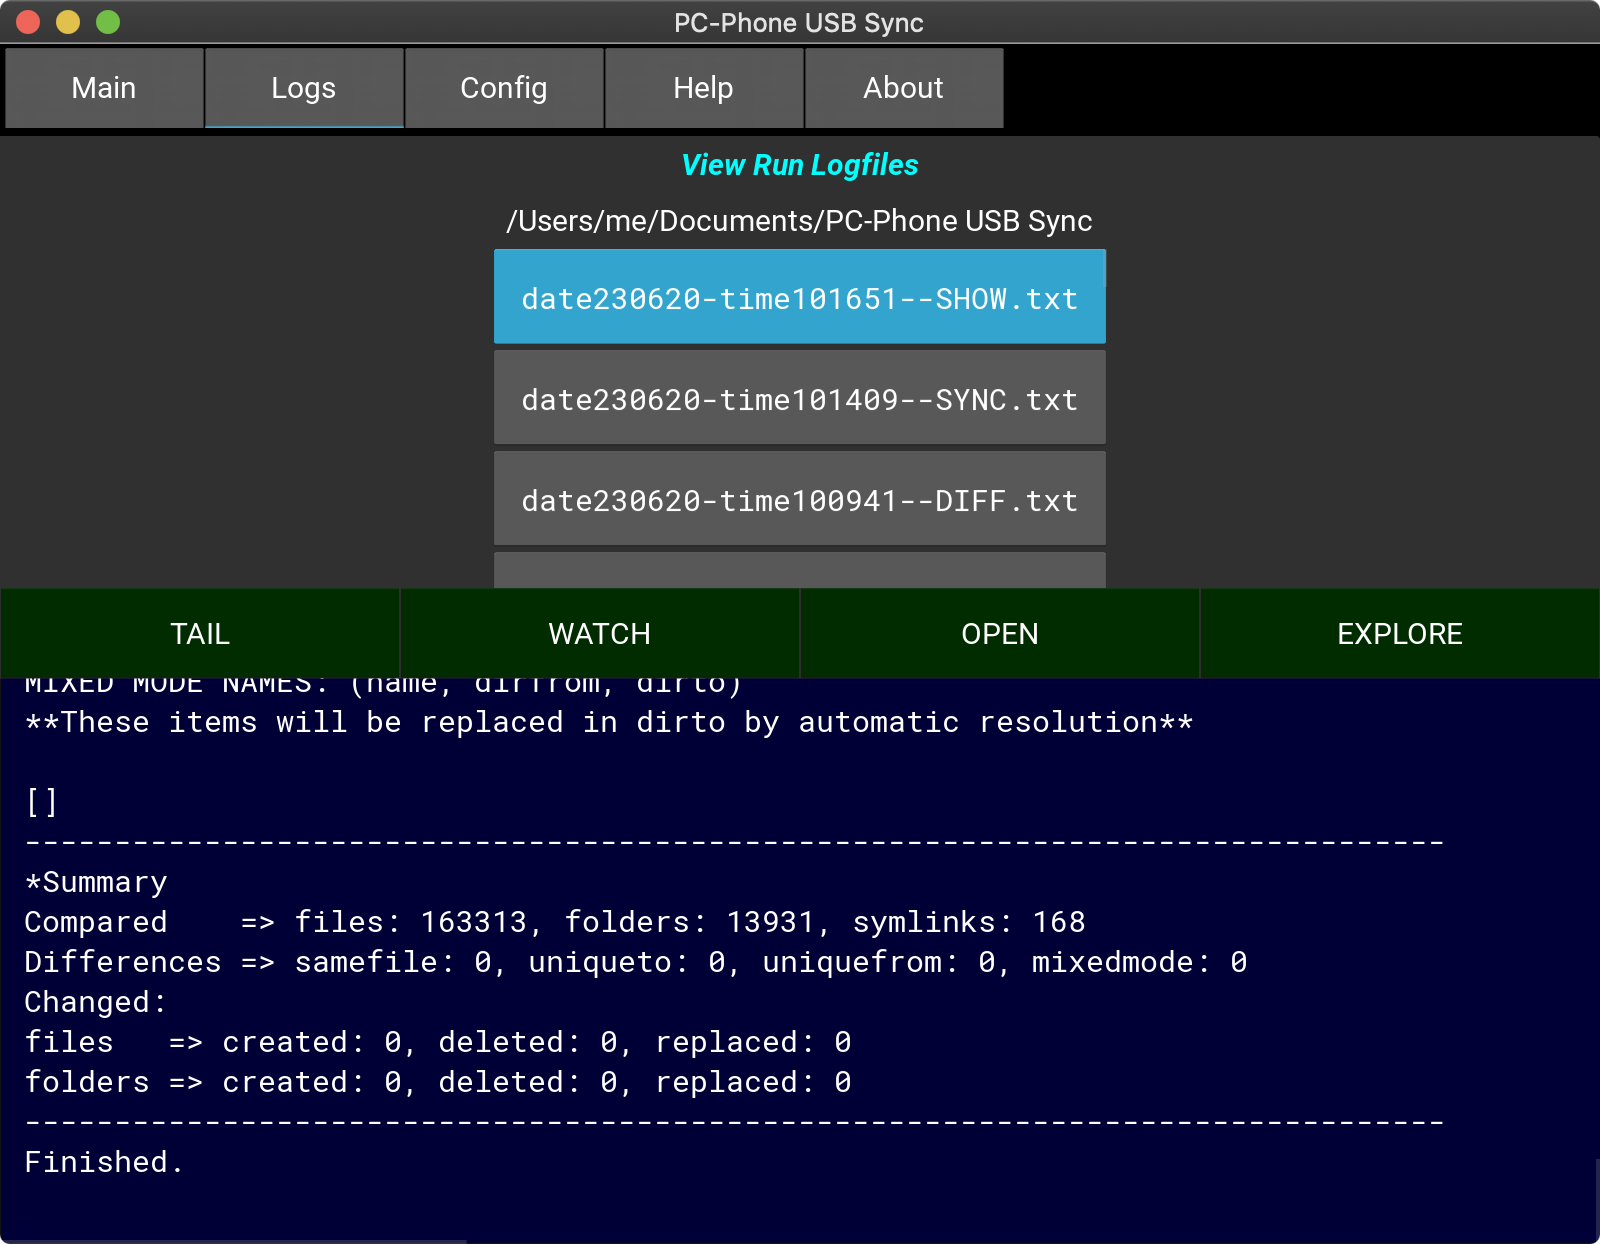Show the About tab
The width and height of the screenshot is (1600, 1244).
[904, 88]
